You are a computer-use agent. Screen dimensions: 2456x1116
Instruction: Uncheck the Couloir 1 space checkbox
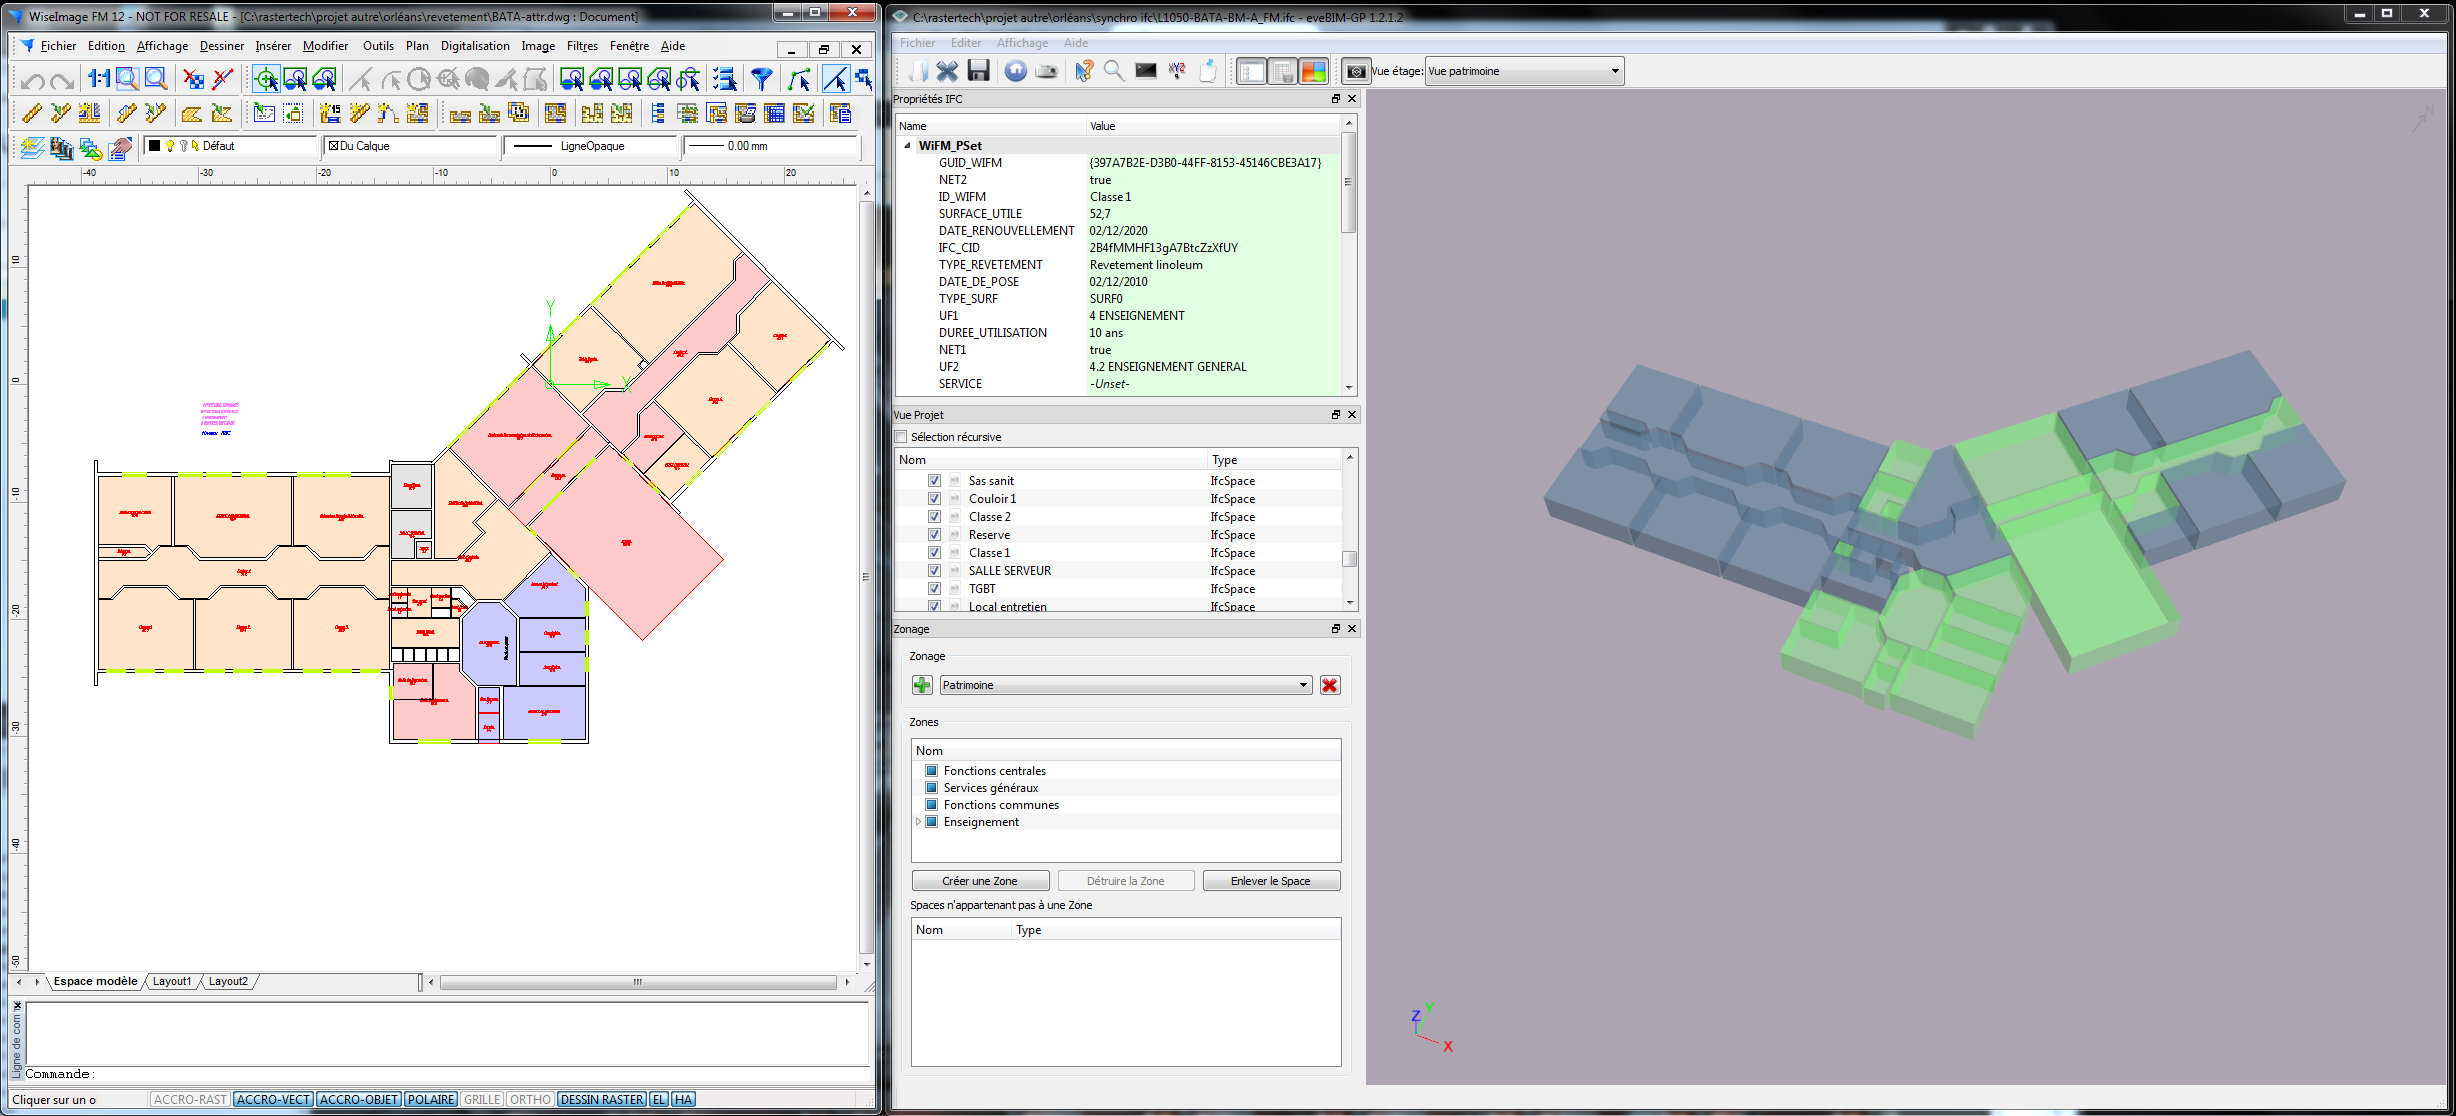point(934,499)
